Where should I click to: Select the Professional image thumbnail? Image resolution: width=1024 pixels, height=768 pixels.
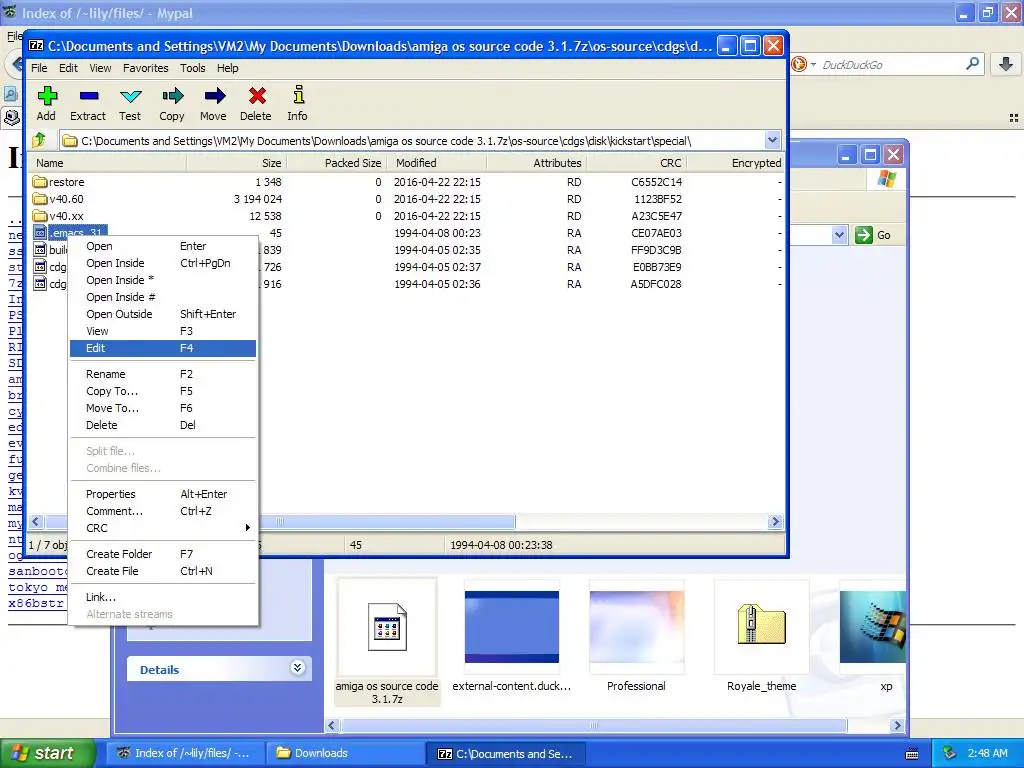tap(637, 627)
